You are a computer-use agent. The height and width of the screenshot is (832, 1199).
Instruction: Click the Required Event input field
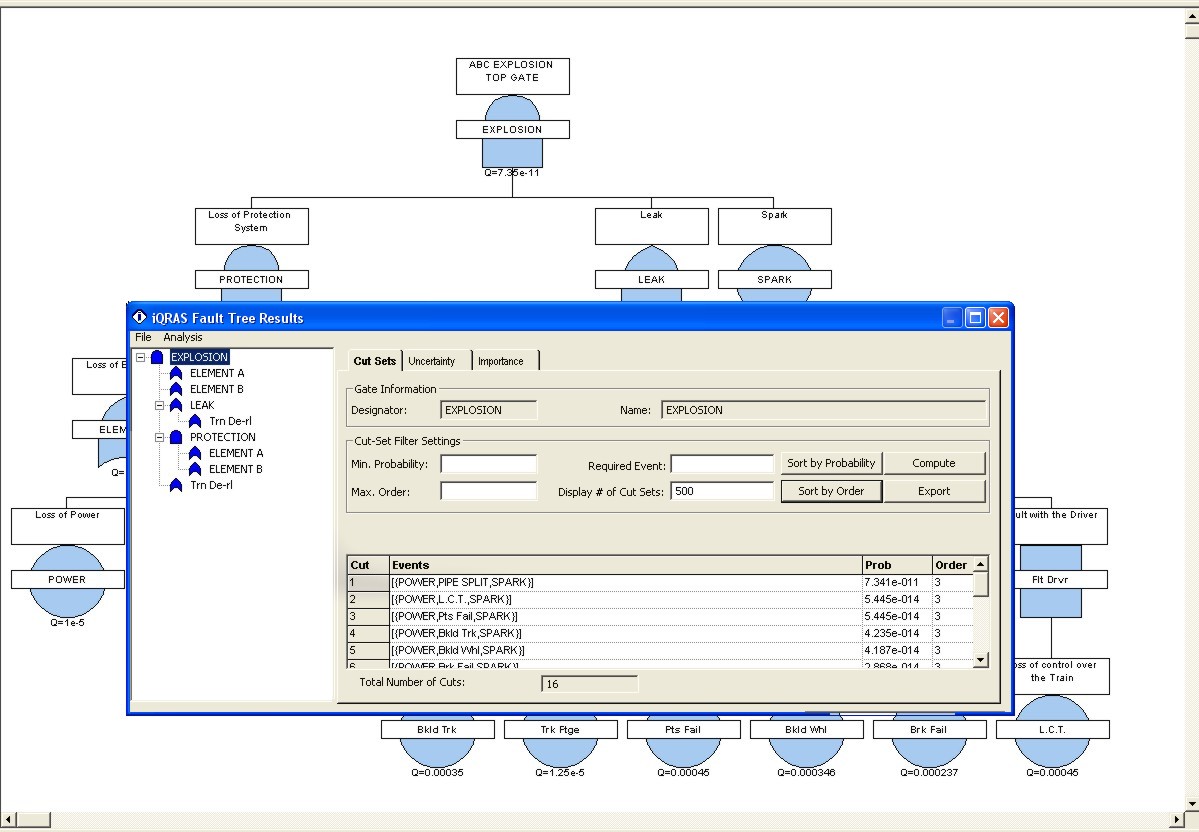click(723, 464)
